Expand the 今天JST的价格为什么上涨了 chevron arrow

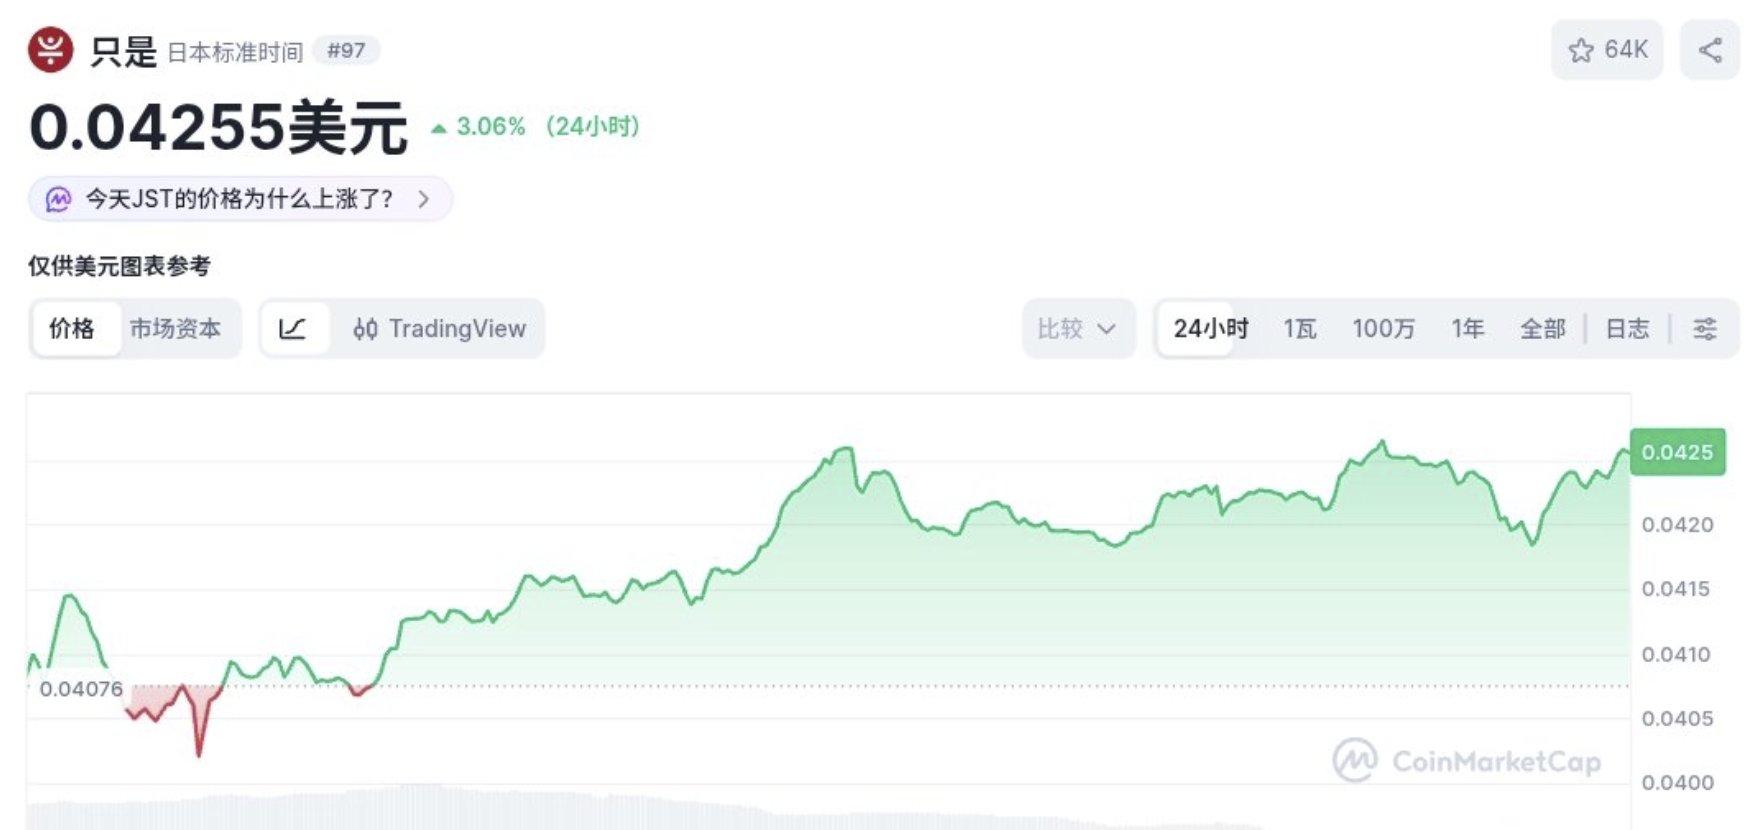[424, 199]
